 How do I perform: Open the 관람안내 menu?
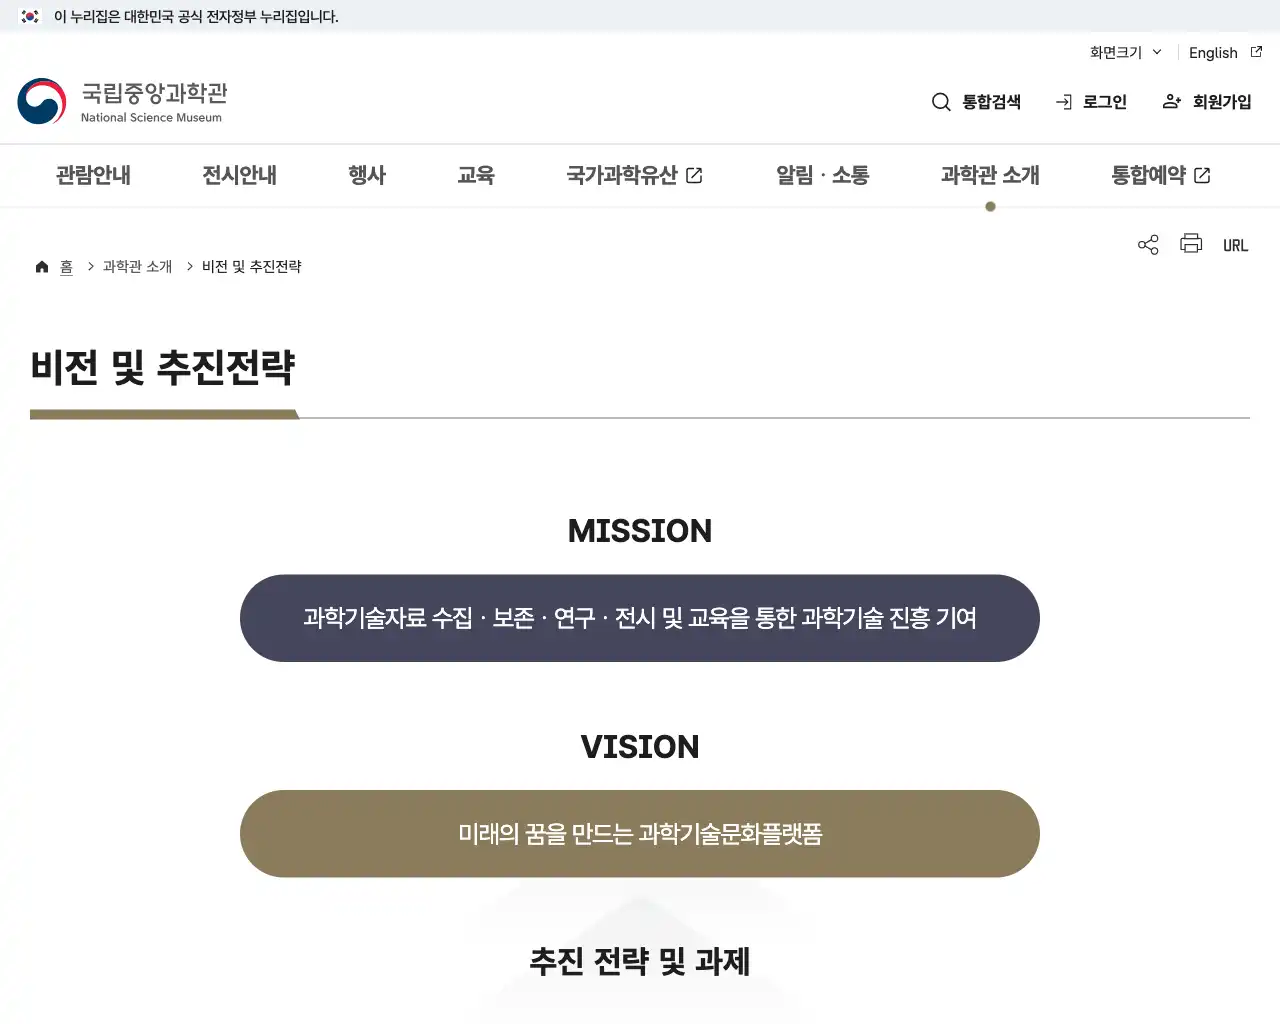tap(93, 175)
